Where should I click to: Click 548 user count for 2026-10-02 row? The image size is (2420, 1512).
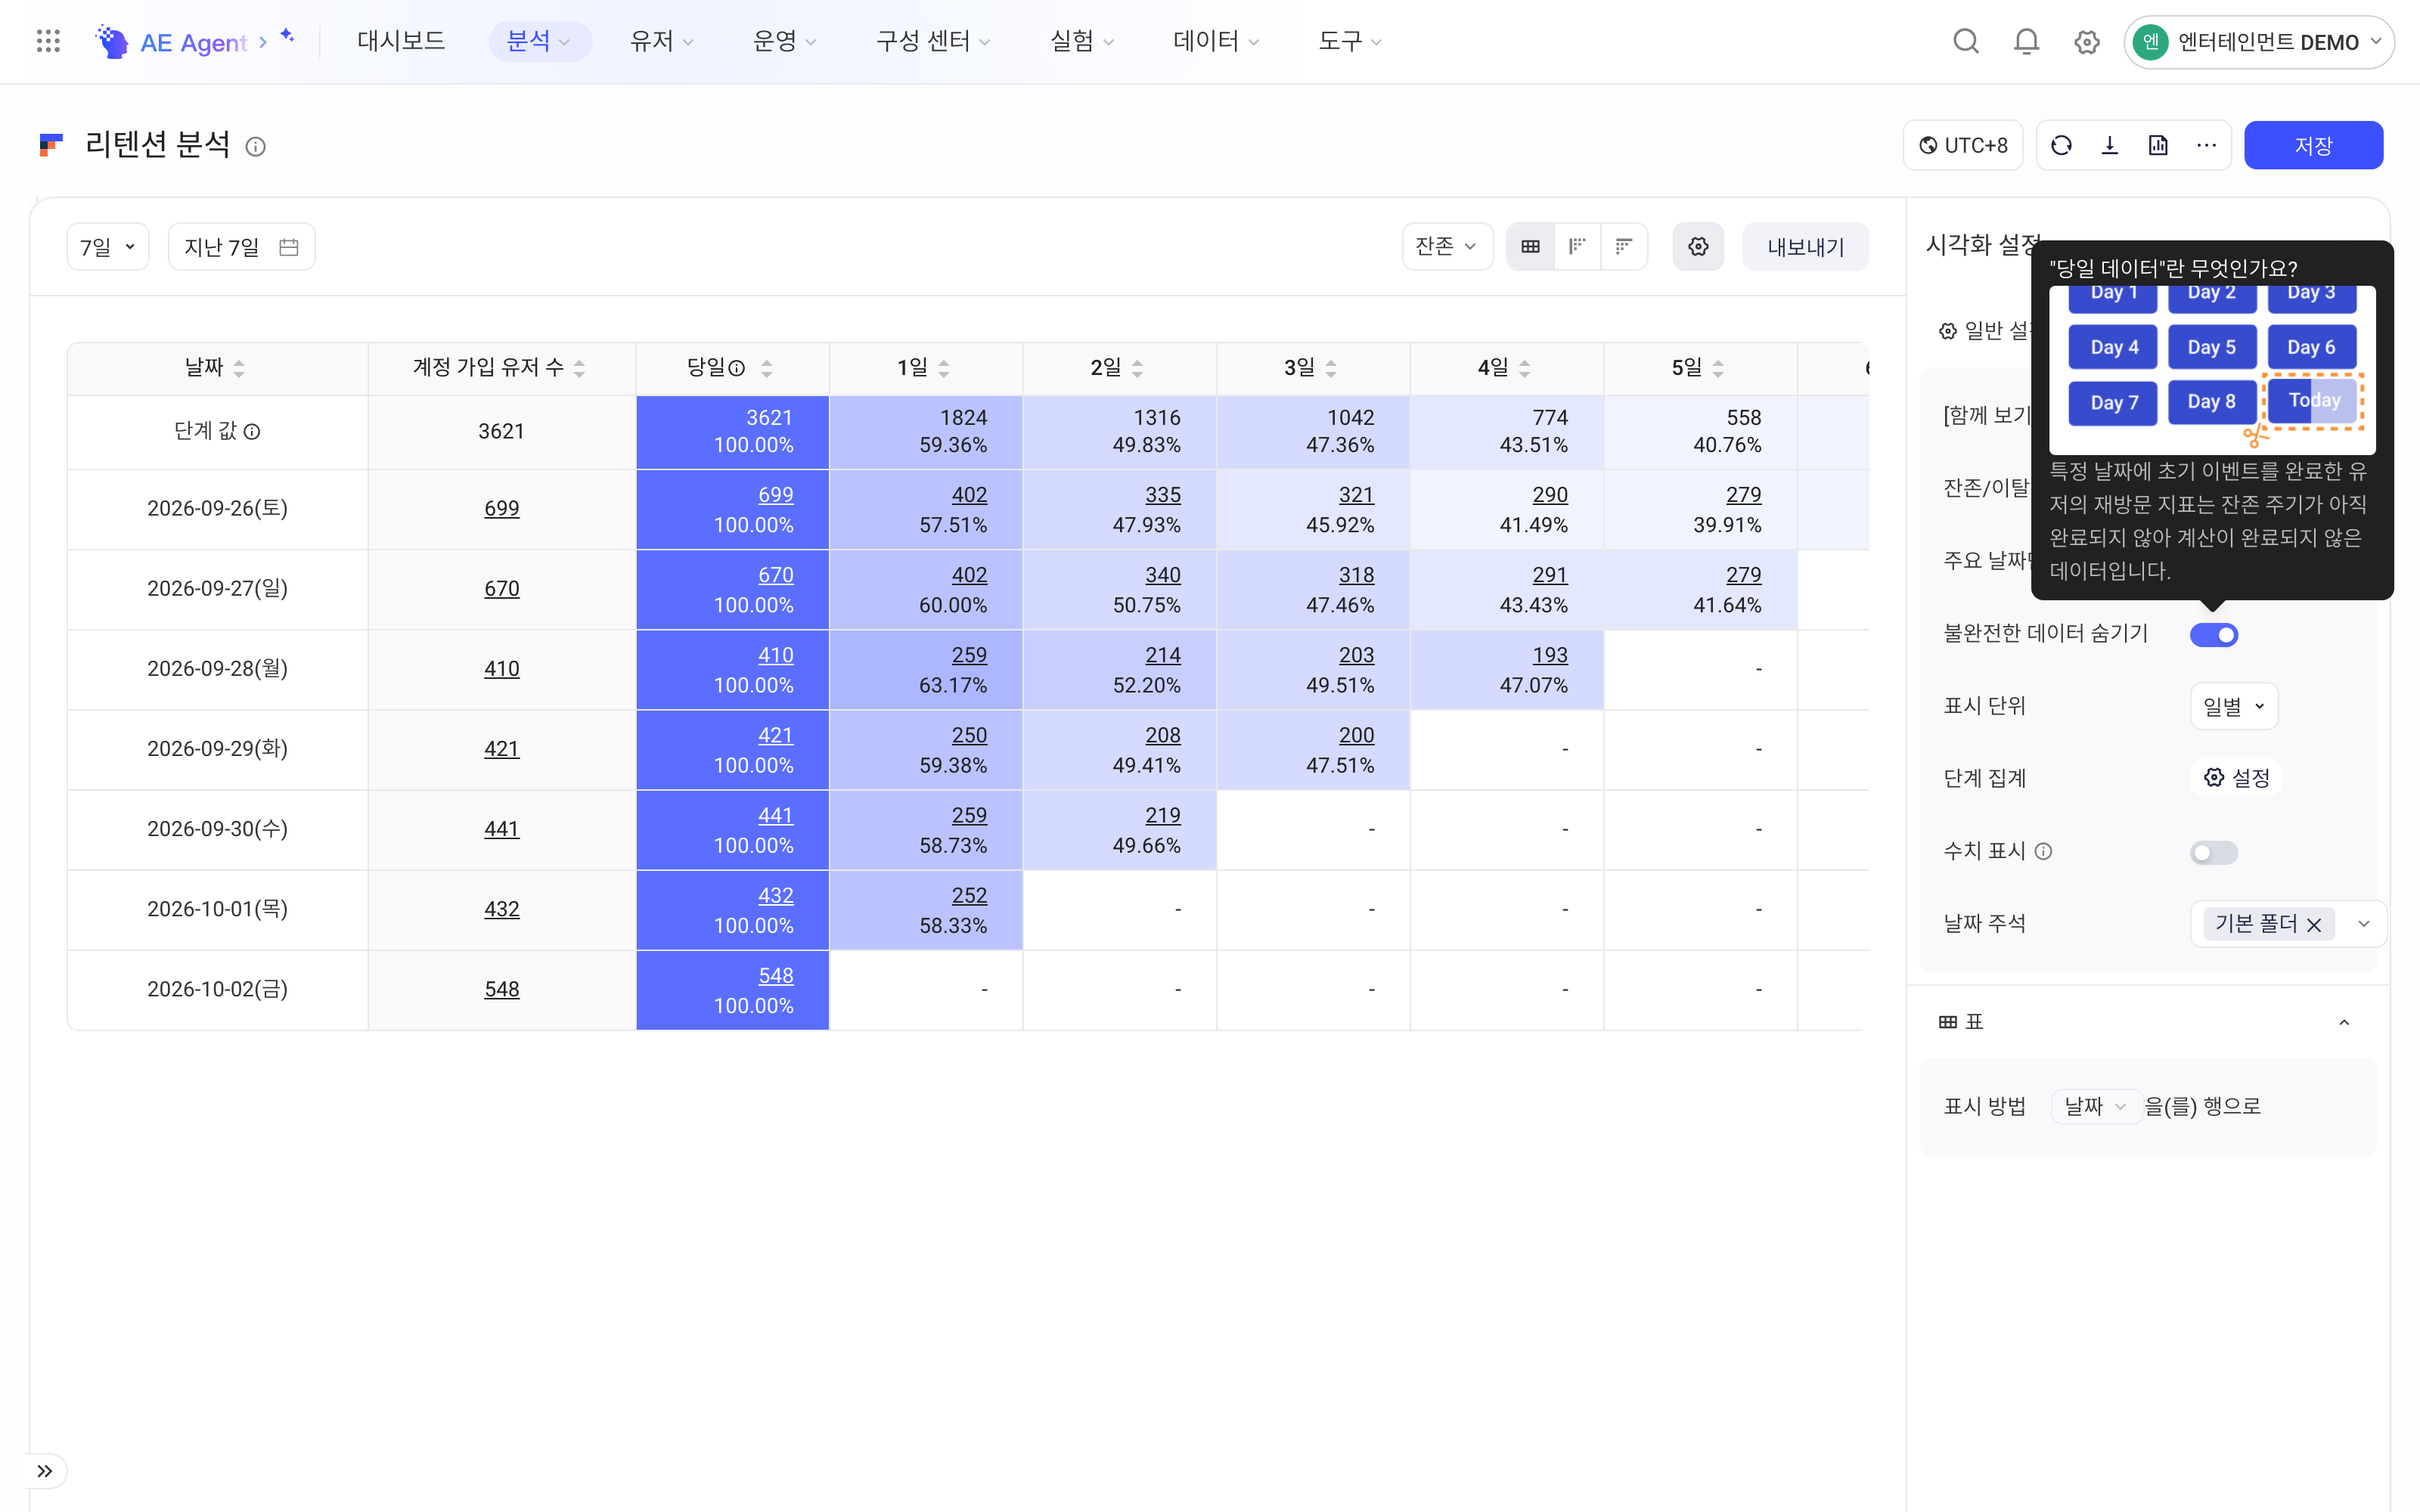pyautogui.click(x=502, y=990)
